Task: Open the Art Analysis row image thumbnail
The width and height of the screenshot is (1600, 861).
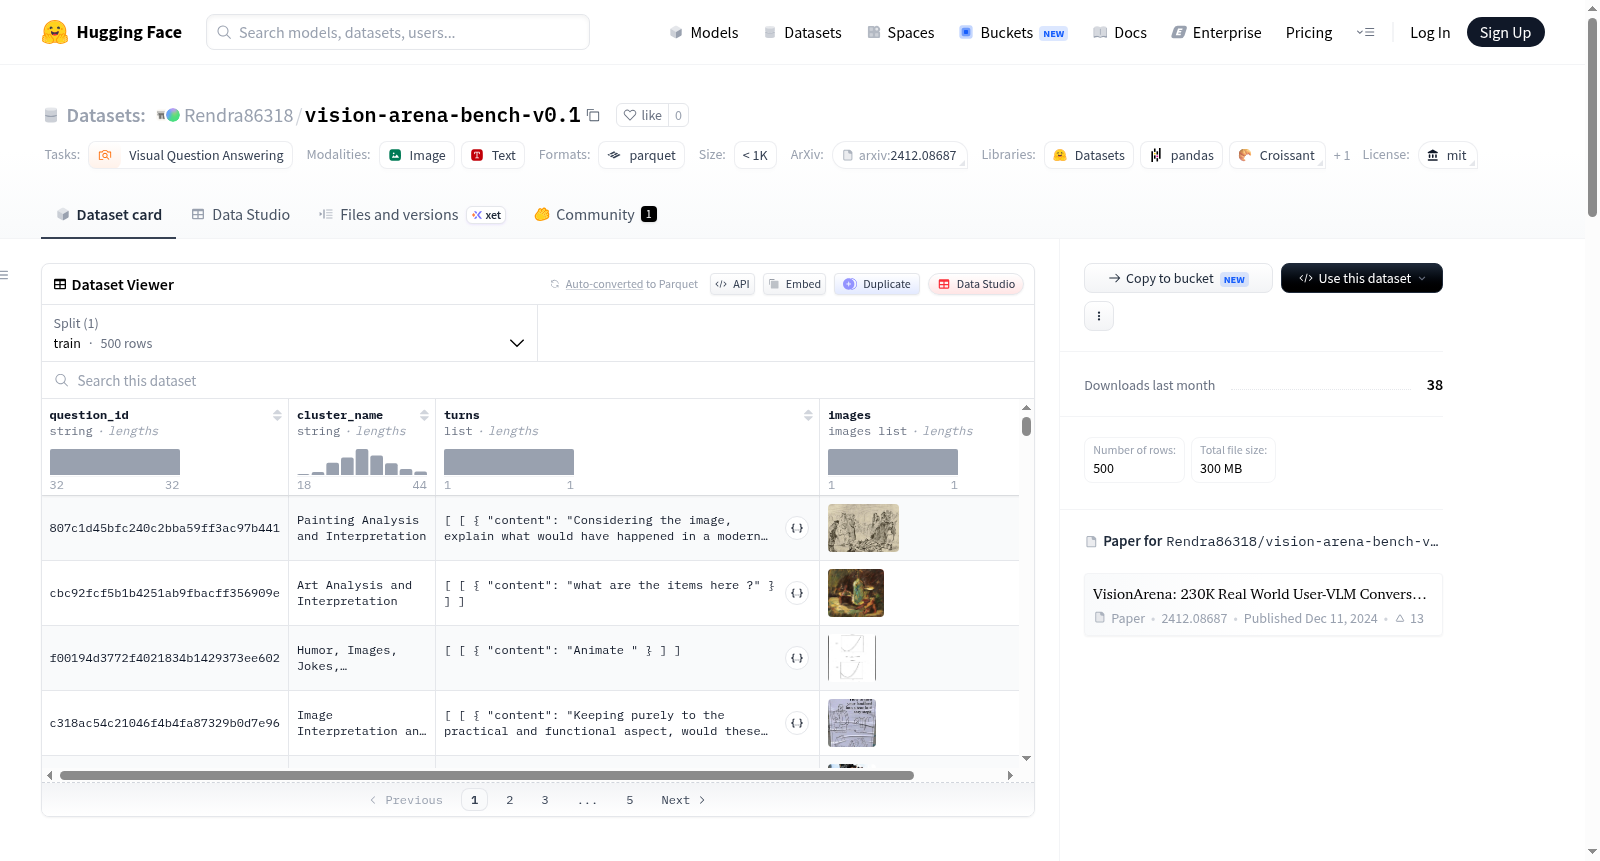Action: click(856, 593)
